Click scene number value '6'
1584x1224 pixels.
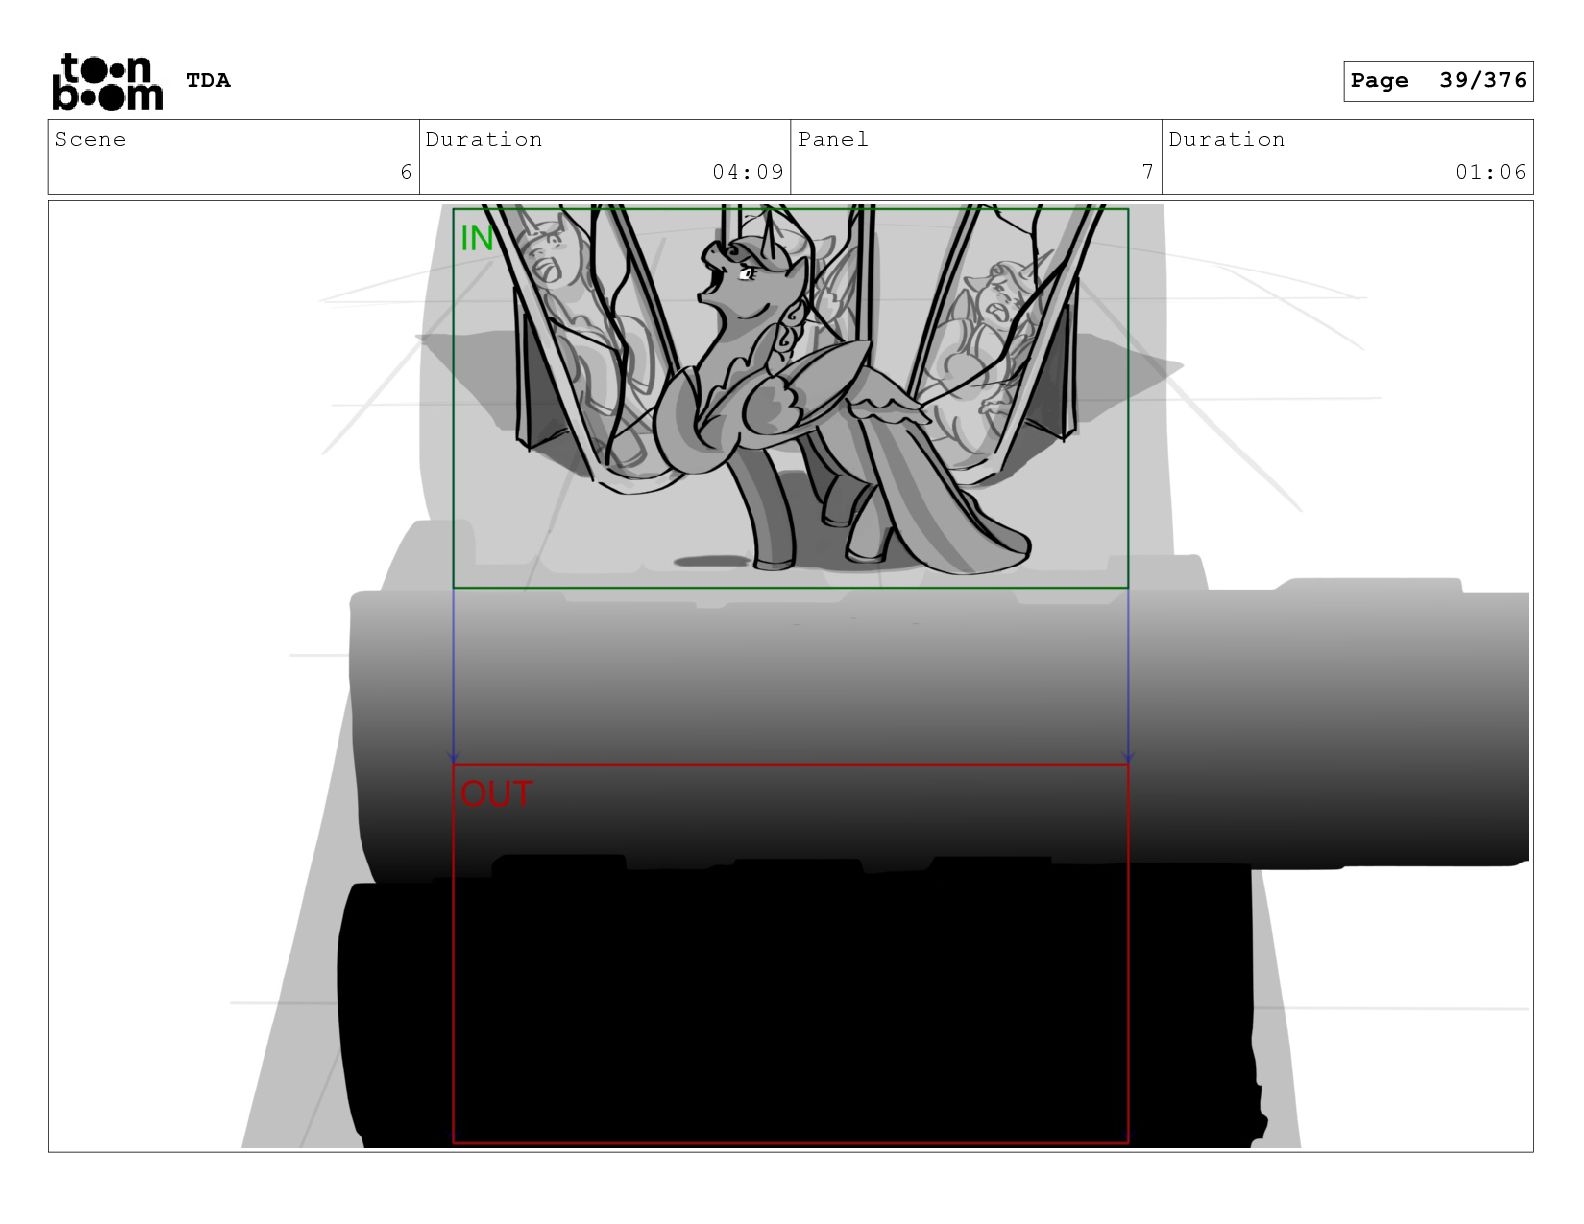tap(406, 172)
